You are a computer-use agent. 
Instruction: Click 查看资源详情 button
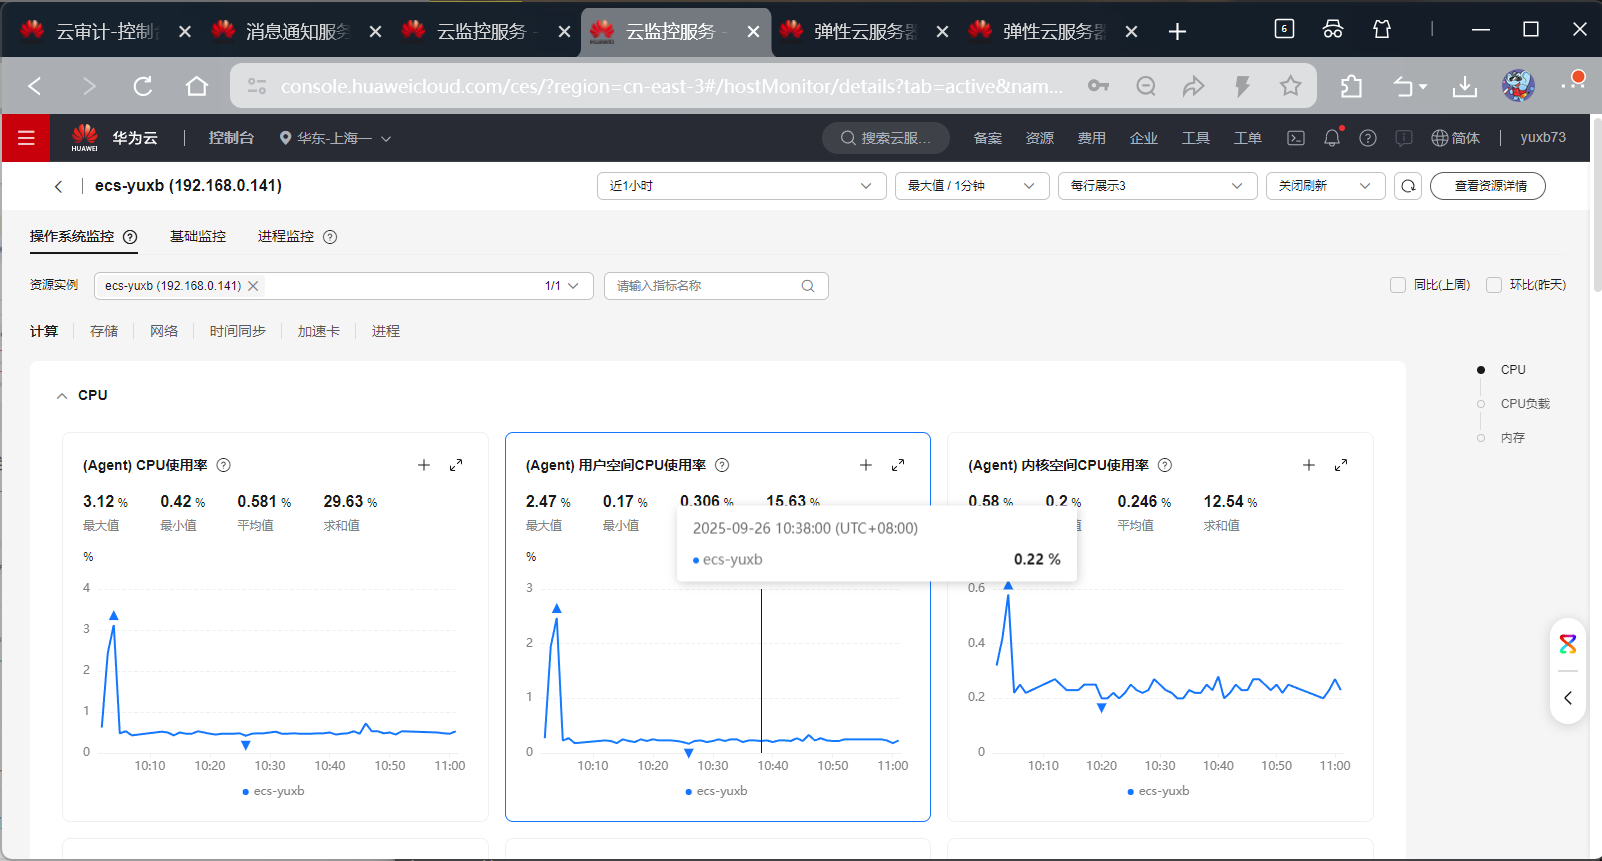tap(1488, 186)
